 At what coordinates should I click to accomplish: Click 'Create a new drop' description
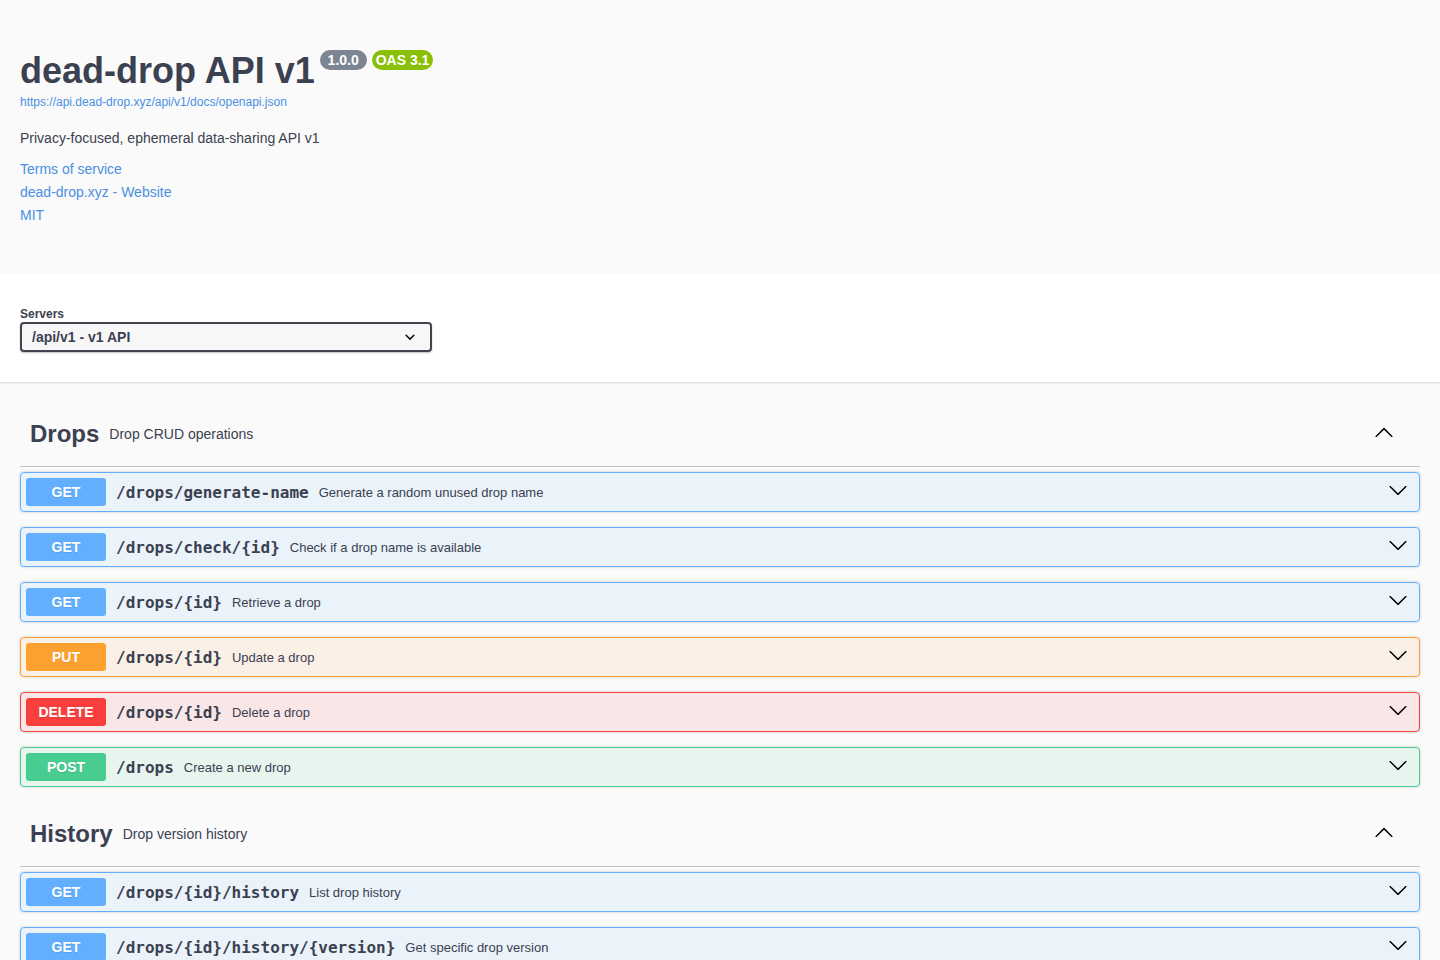237,768
